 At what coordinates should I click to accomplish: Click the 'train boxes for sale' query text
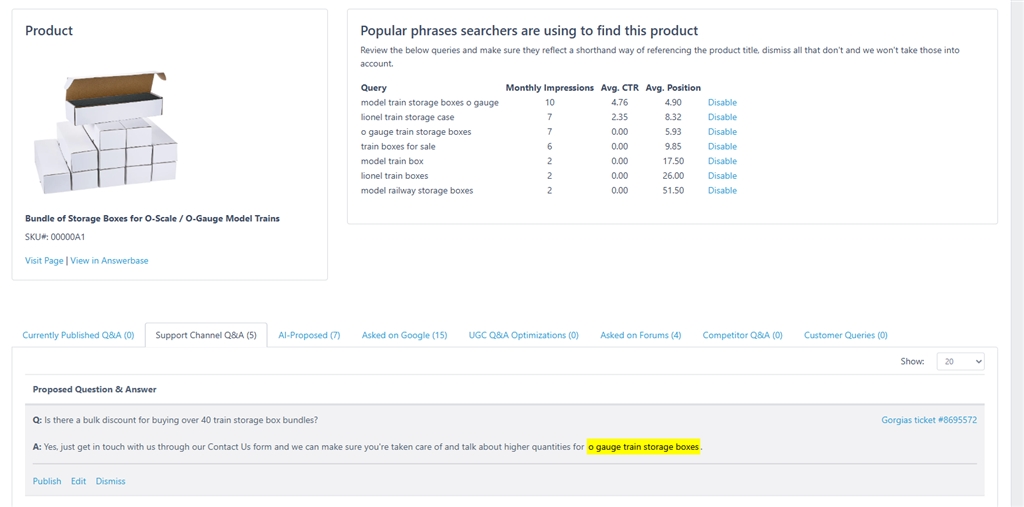click(x=398, y=146)
